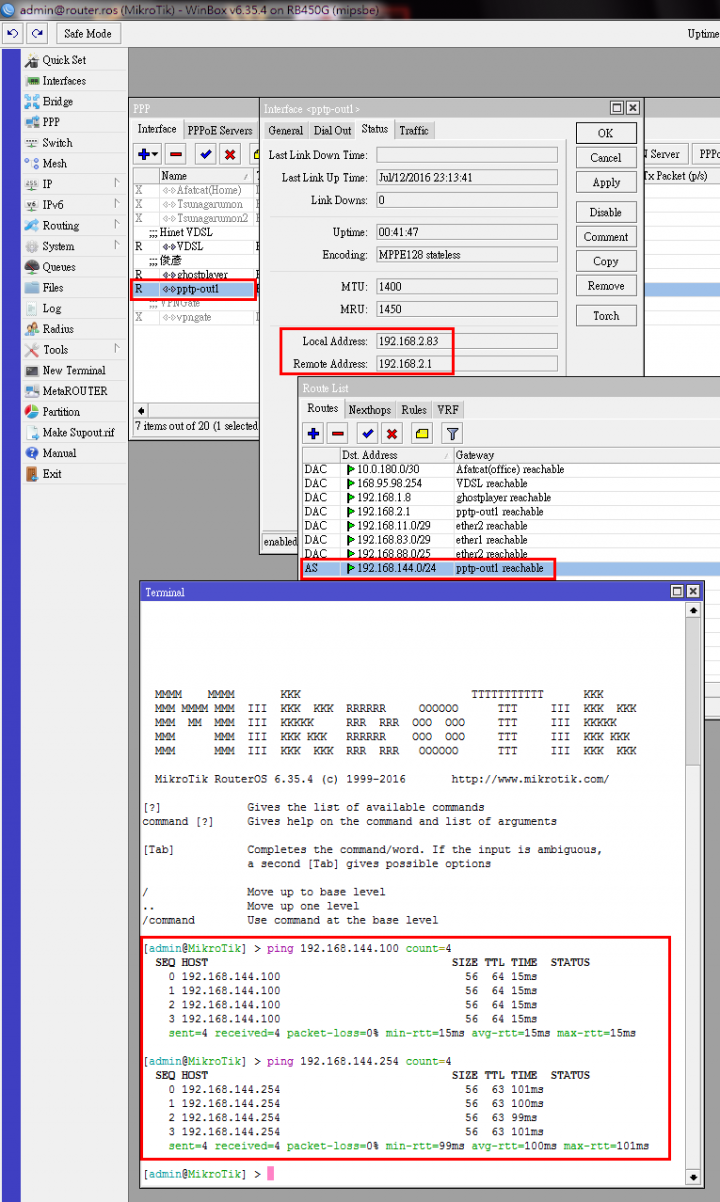Expand the IPv6 submenu
This screenshot has height=1202, width=720.
(x=75, y=205)
